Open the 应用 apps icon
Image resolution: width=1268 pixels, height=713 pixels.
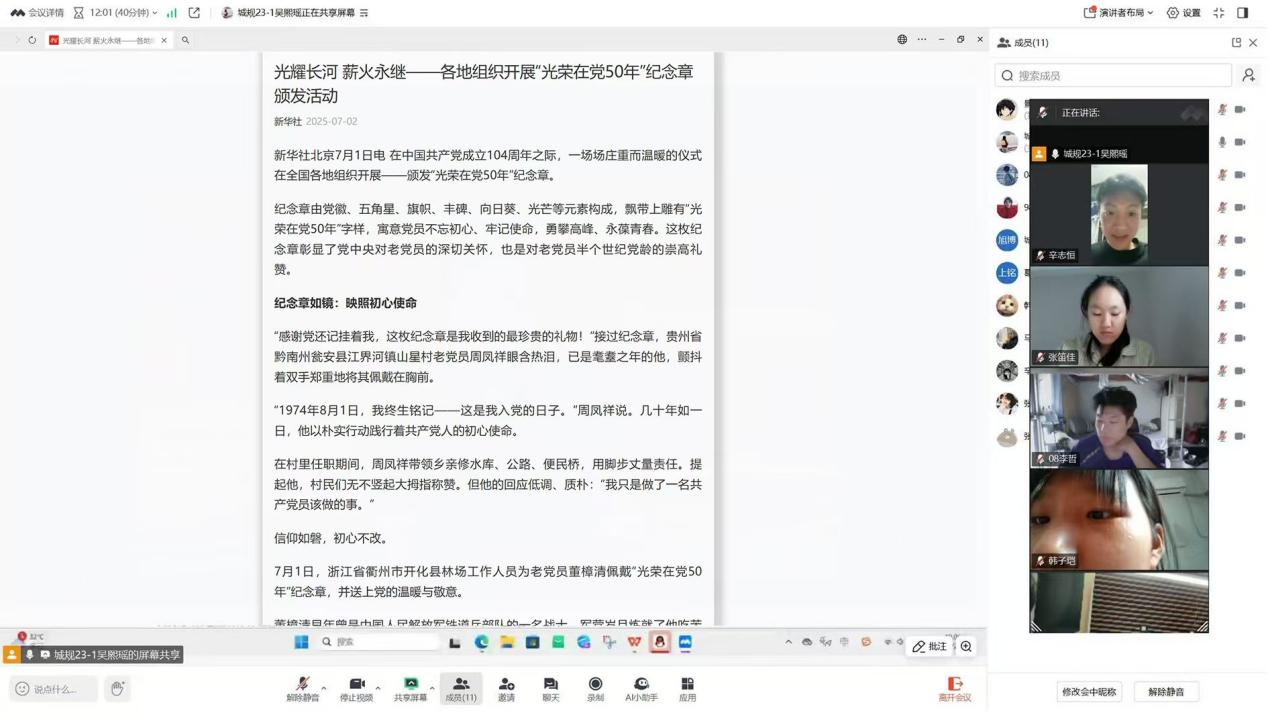point(687,688)
